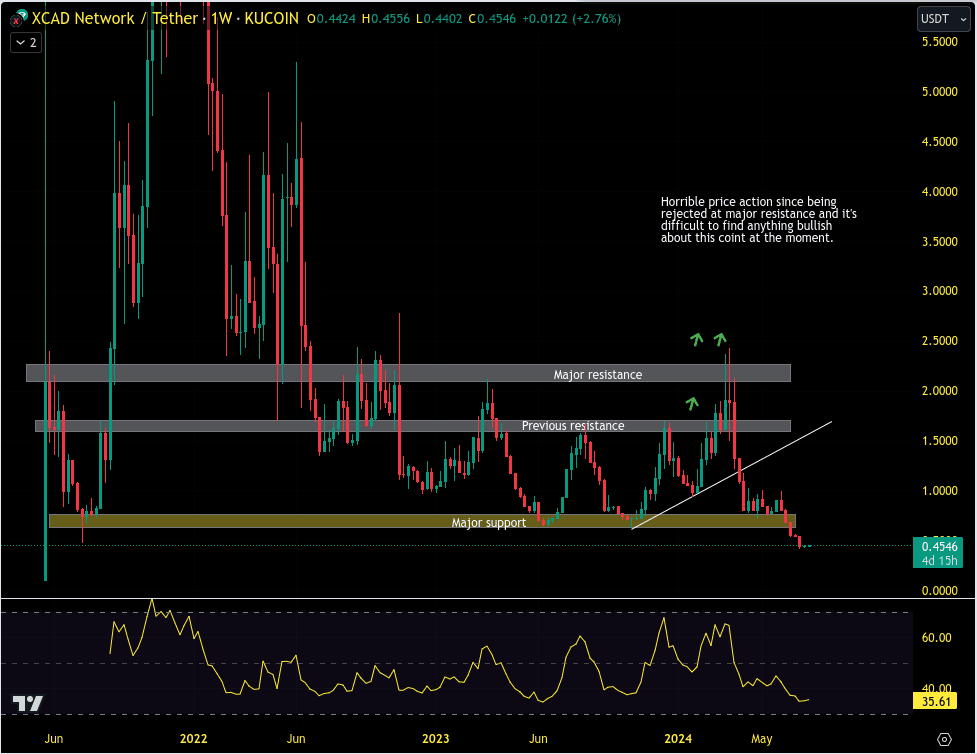Click the 3.0000 price axis label
977x754 pixels.
click(x=940, y=290)
